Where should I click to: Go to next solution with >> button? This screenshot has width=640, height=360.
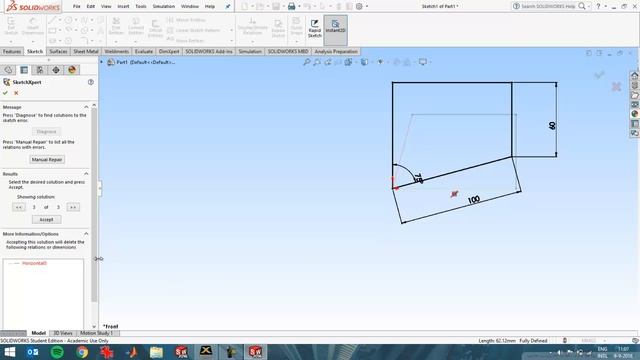(x=73, y=207)
